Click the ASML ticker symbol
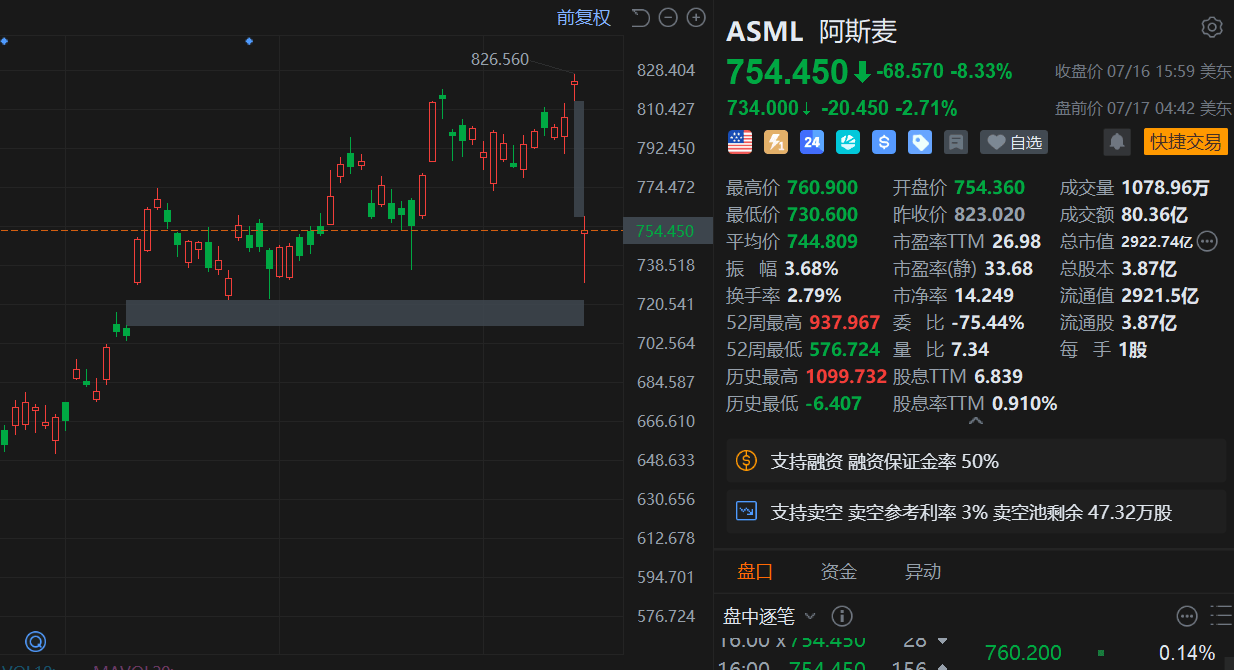1234x670 pixels. (765, 31)
